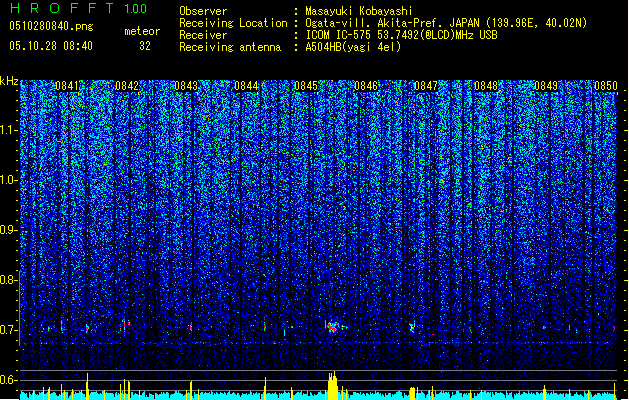Click the 0845 time marker
Viewport: 629px width, 400px height.
tap(306, 86)
